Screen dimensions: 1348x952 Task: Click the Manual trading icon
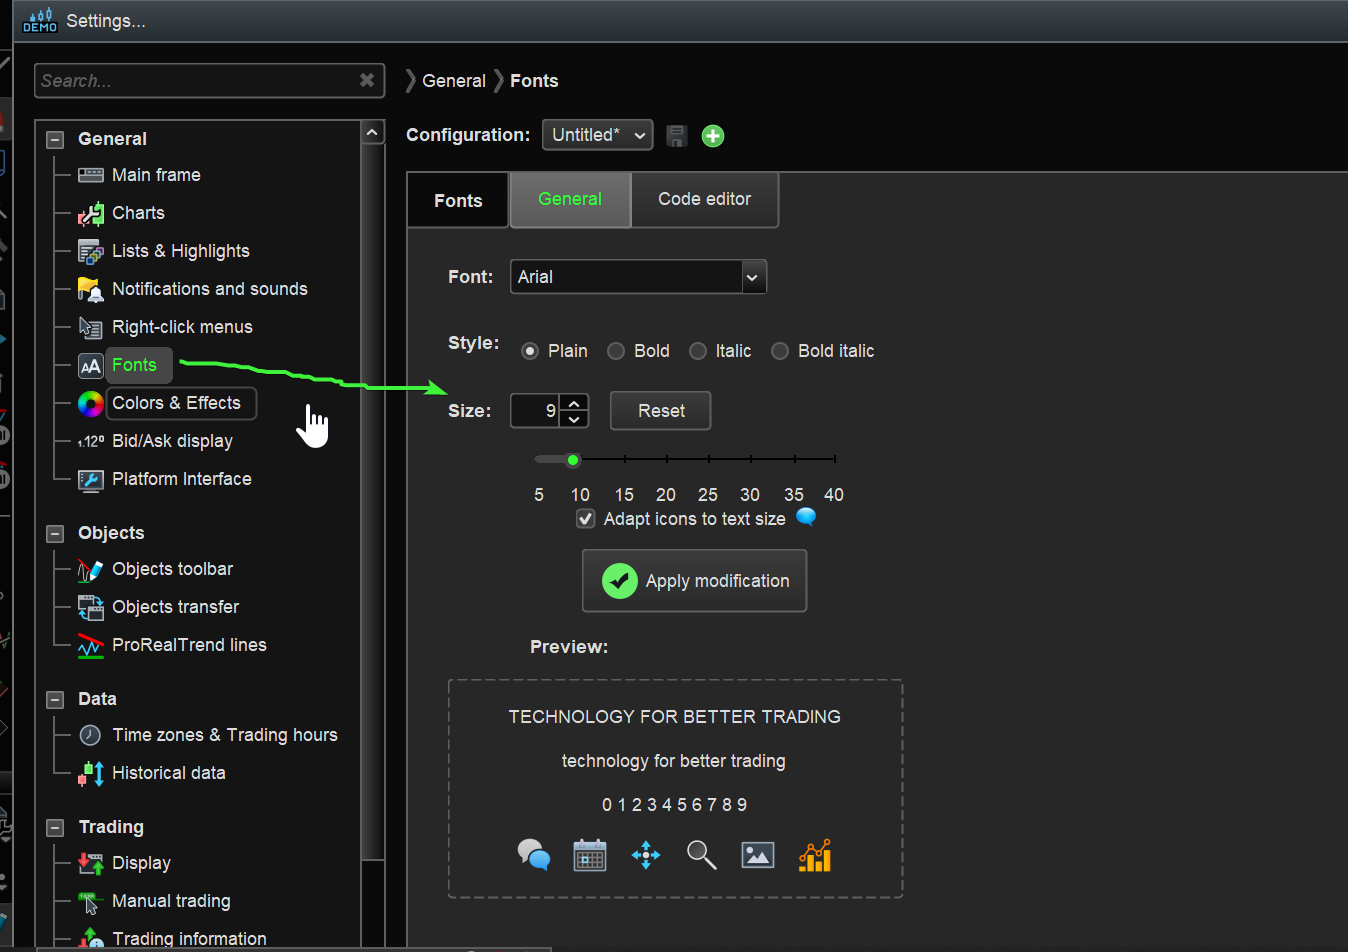pyautogui.click(x=91, y=901)
